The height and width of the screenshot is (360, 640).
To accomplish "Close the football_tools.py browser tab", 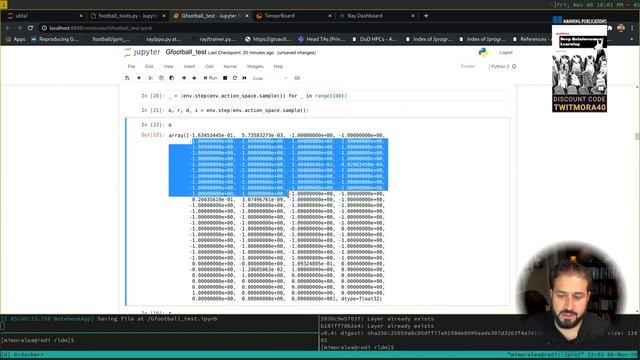I will tap(164, 16).
